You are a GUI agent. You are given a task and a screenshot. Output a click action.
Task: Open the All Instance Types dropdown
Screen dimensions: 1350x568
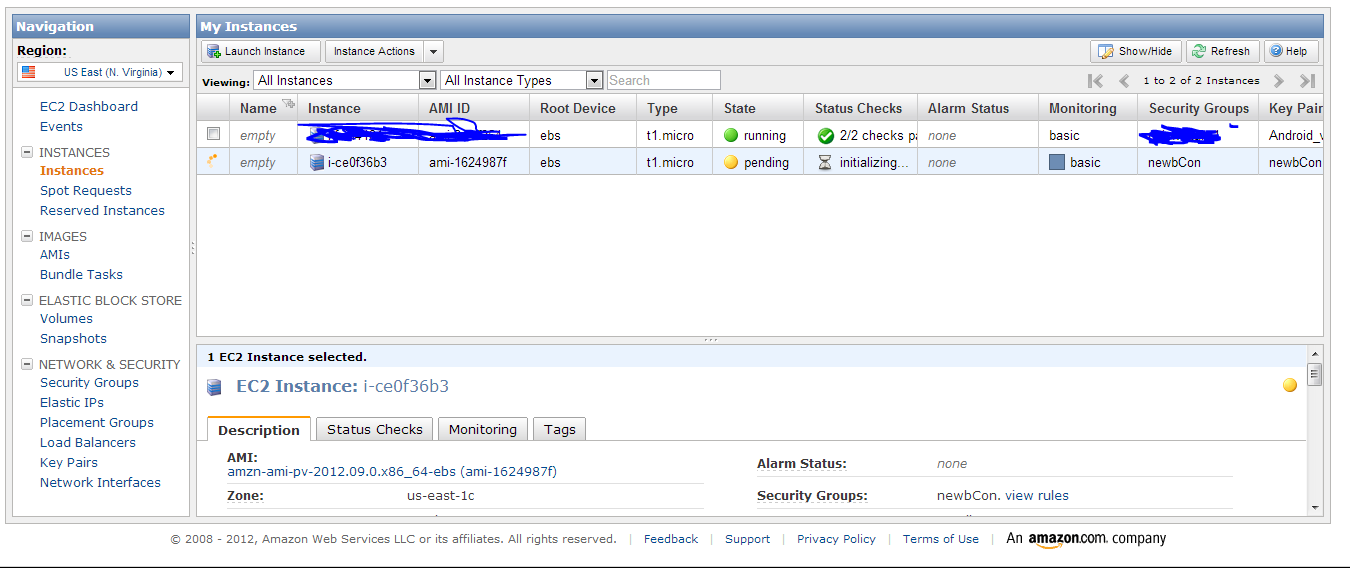point(521,80)
